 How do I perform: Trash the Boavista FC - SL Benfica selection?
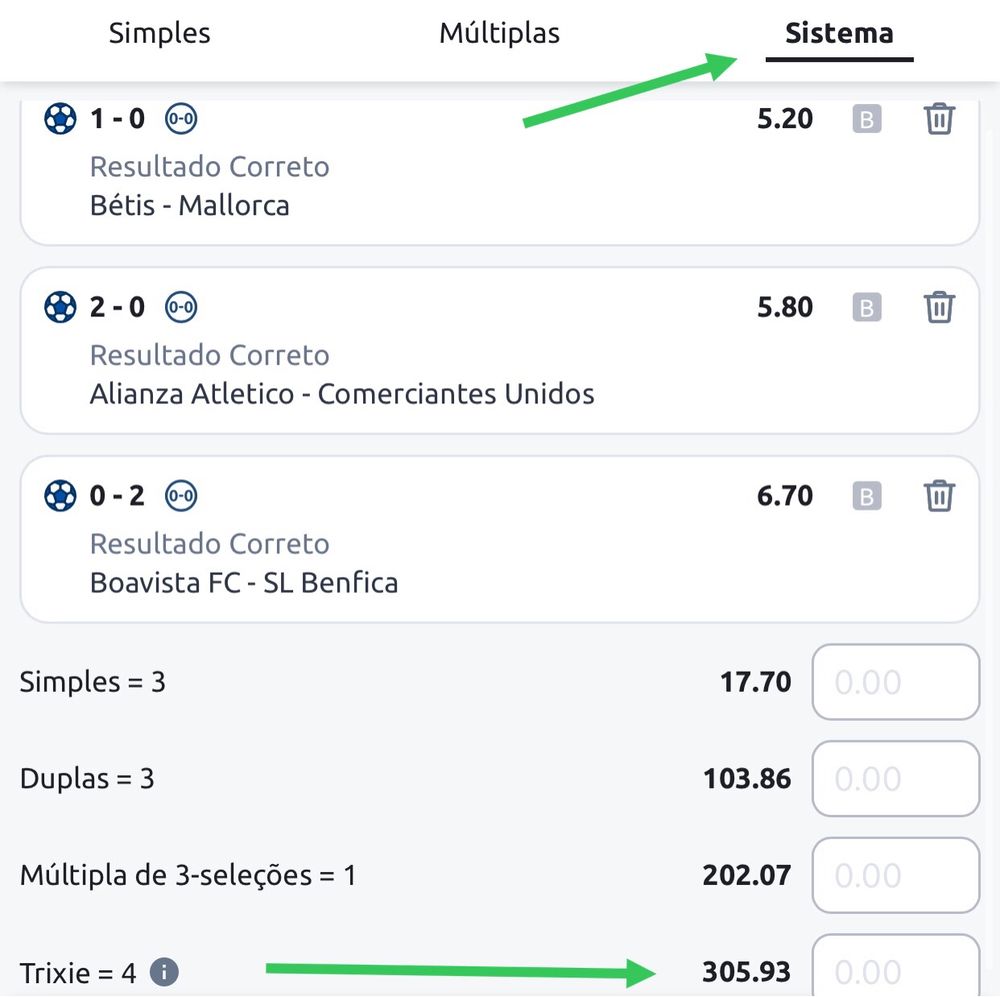[x=939, y=496]
